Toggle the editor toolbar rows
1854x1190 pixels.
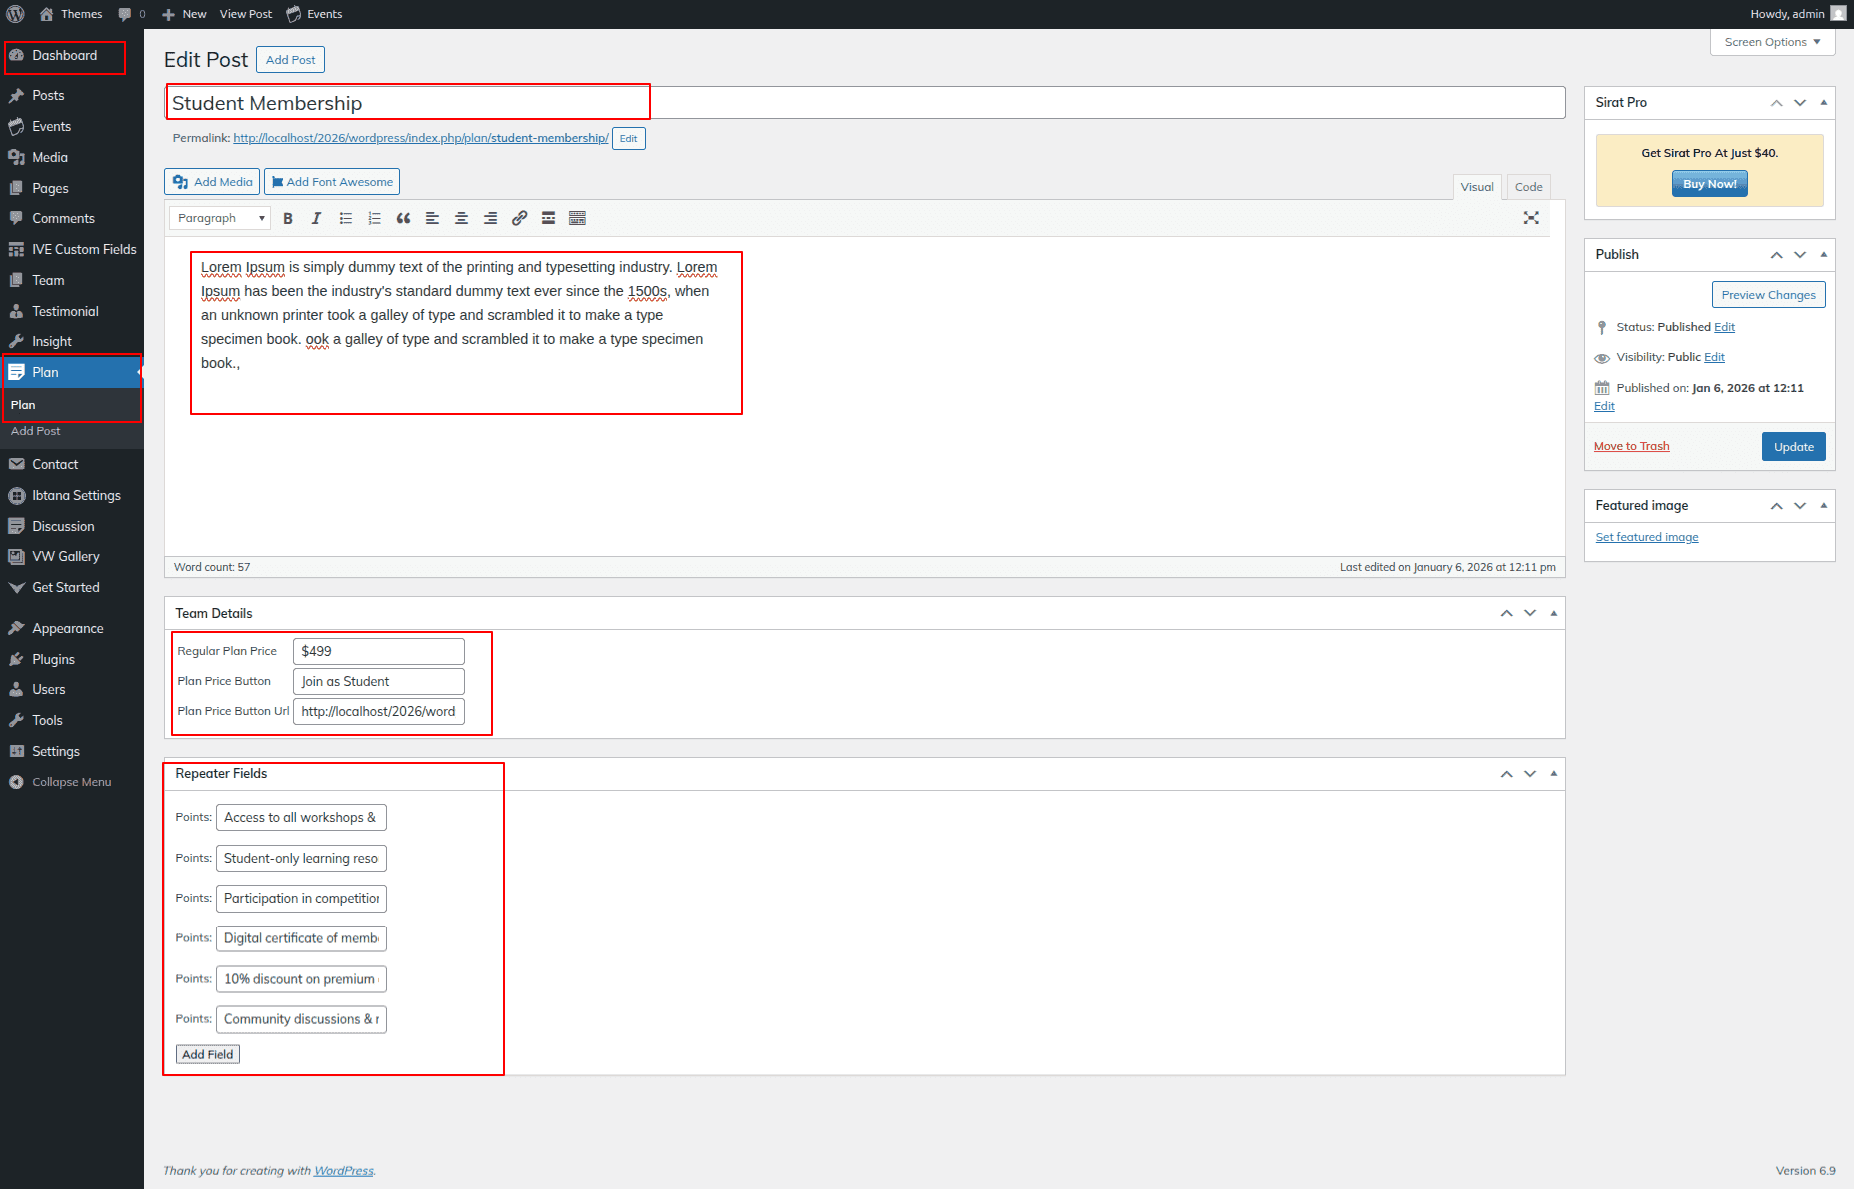(x=577, y=218)
